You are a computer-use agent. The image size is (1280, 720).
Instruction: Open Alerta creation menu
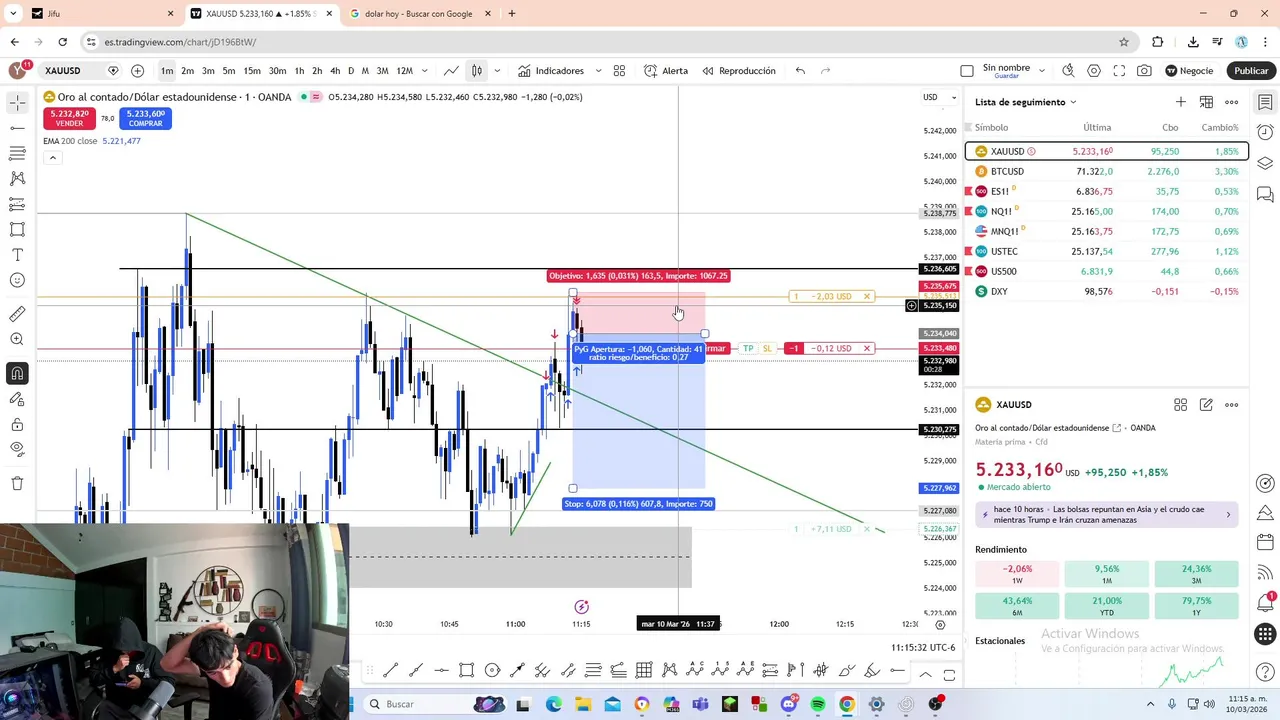click(x=666, y=71)
